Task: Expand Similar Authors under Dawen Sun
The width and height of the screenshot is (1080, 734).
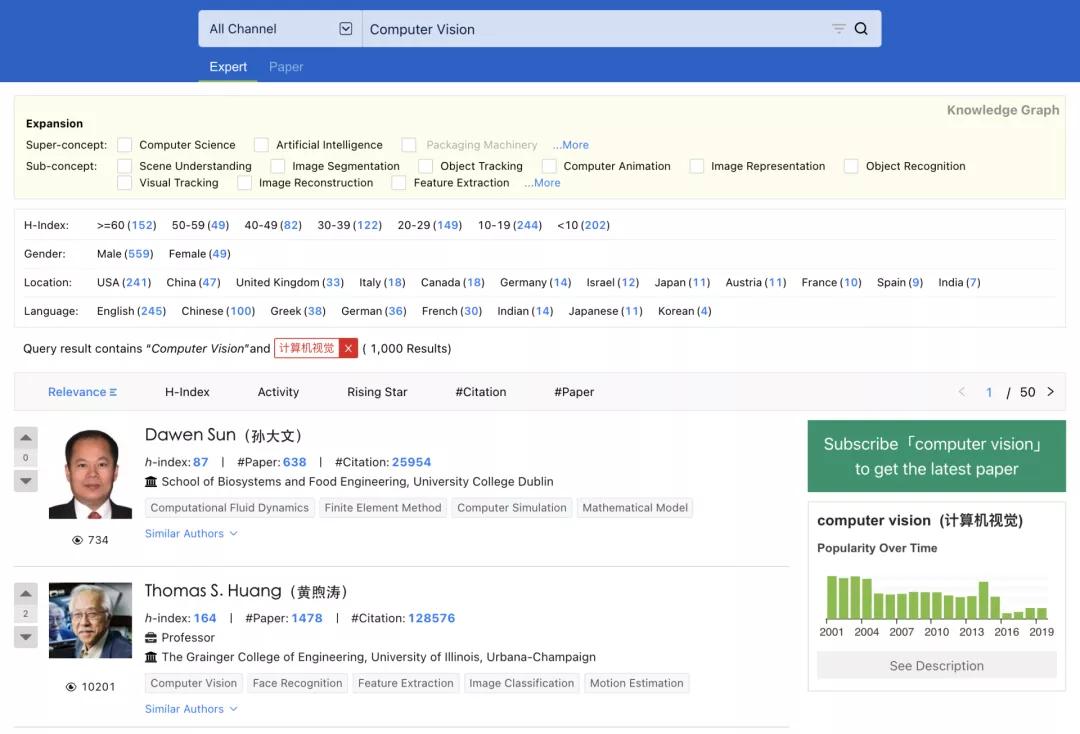Action: click(191, 534)
